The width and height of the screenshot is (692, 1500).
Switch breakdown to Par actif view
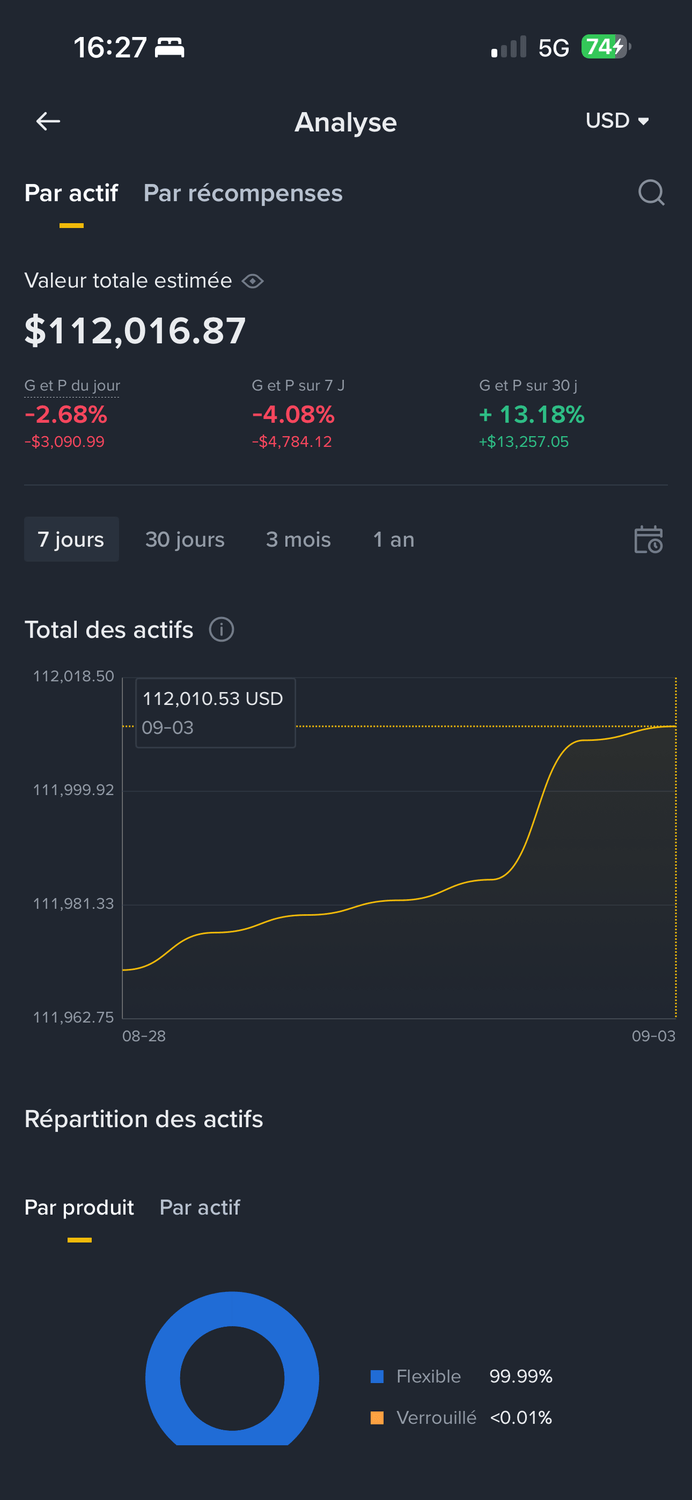200,1207
